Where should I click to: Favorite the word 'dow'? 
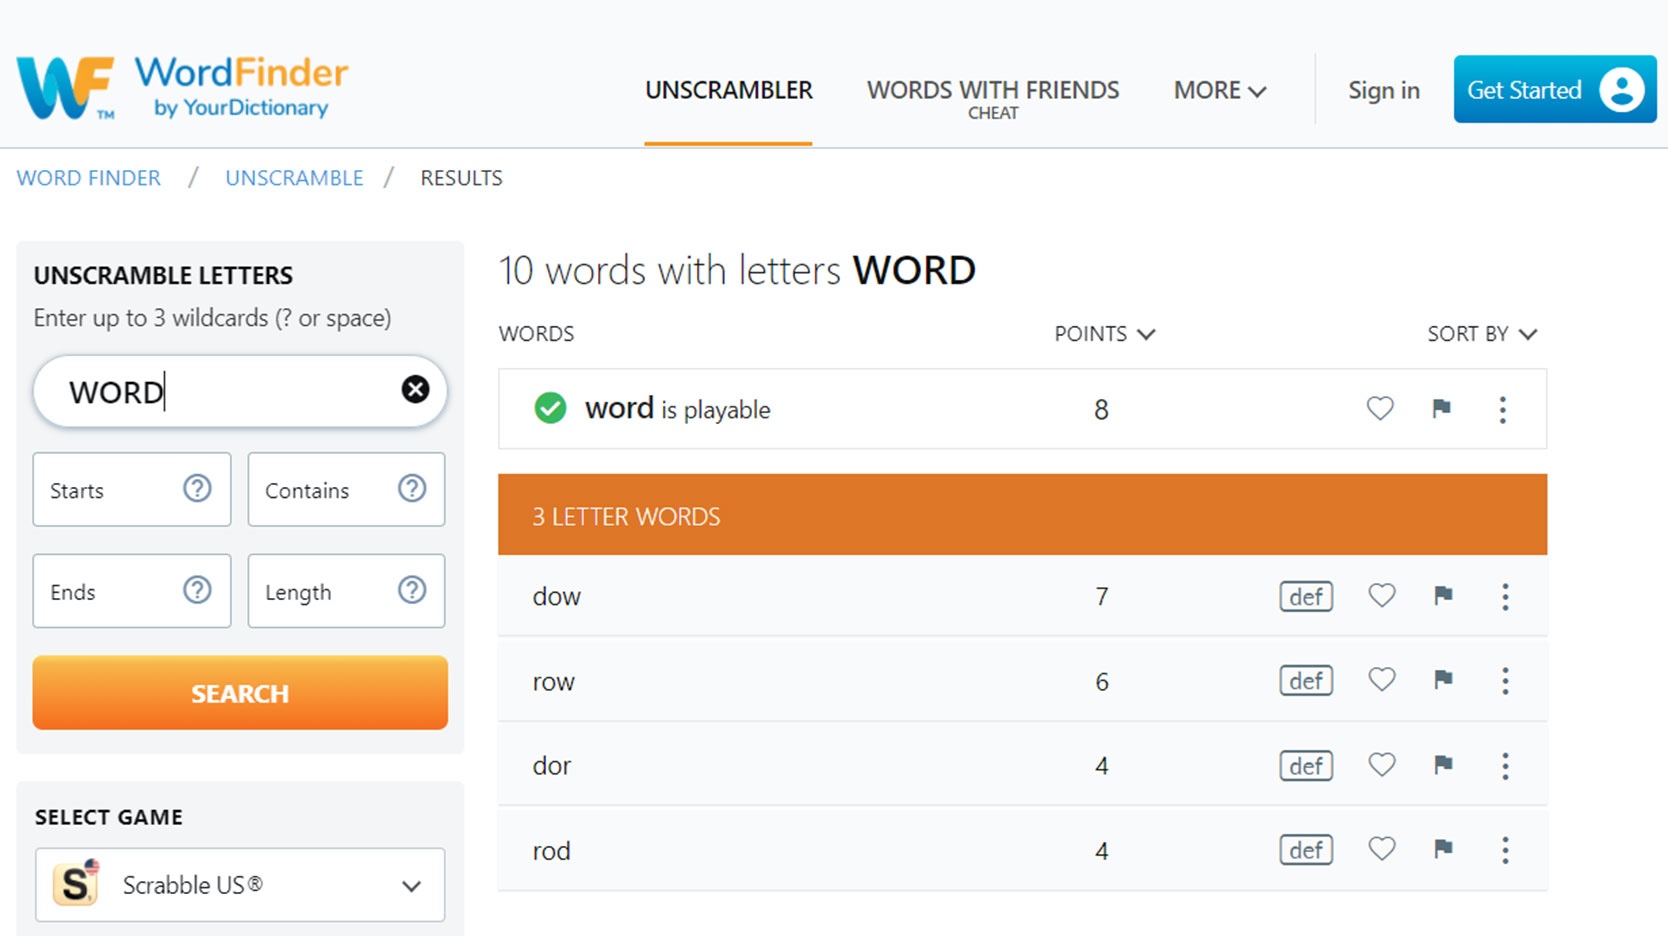[1382, 596]
